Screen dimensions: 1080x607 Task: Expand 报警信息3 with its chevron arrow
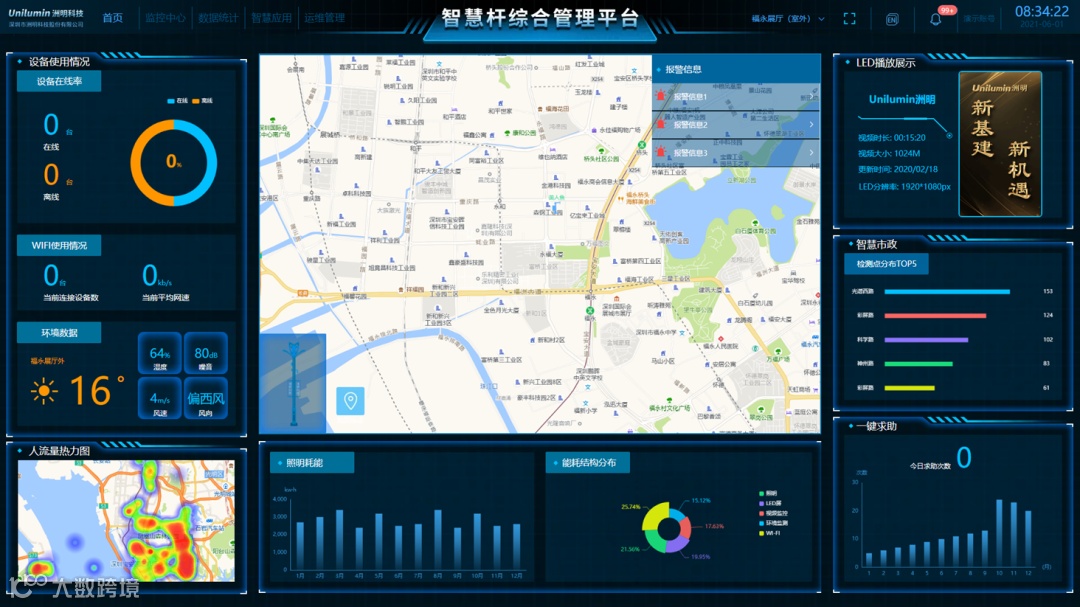click(811, 152)
